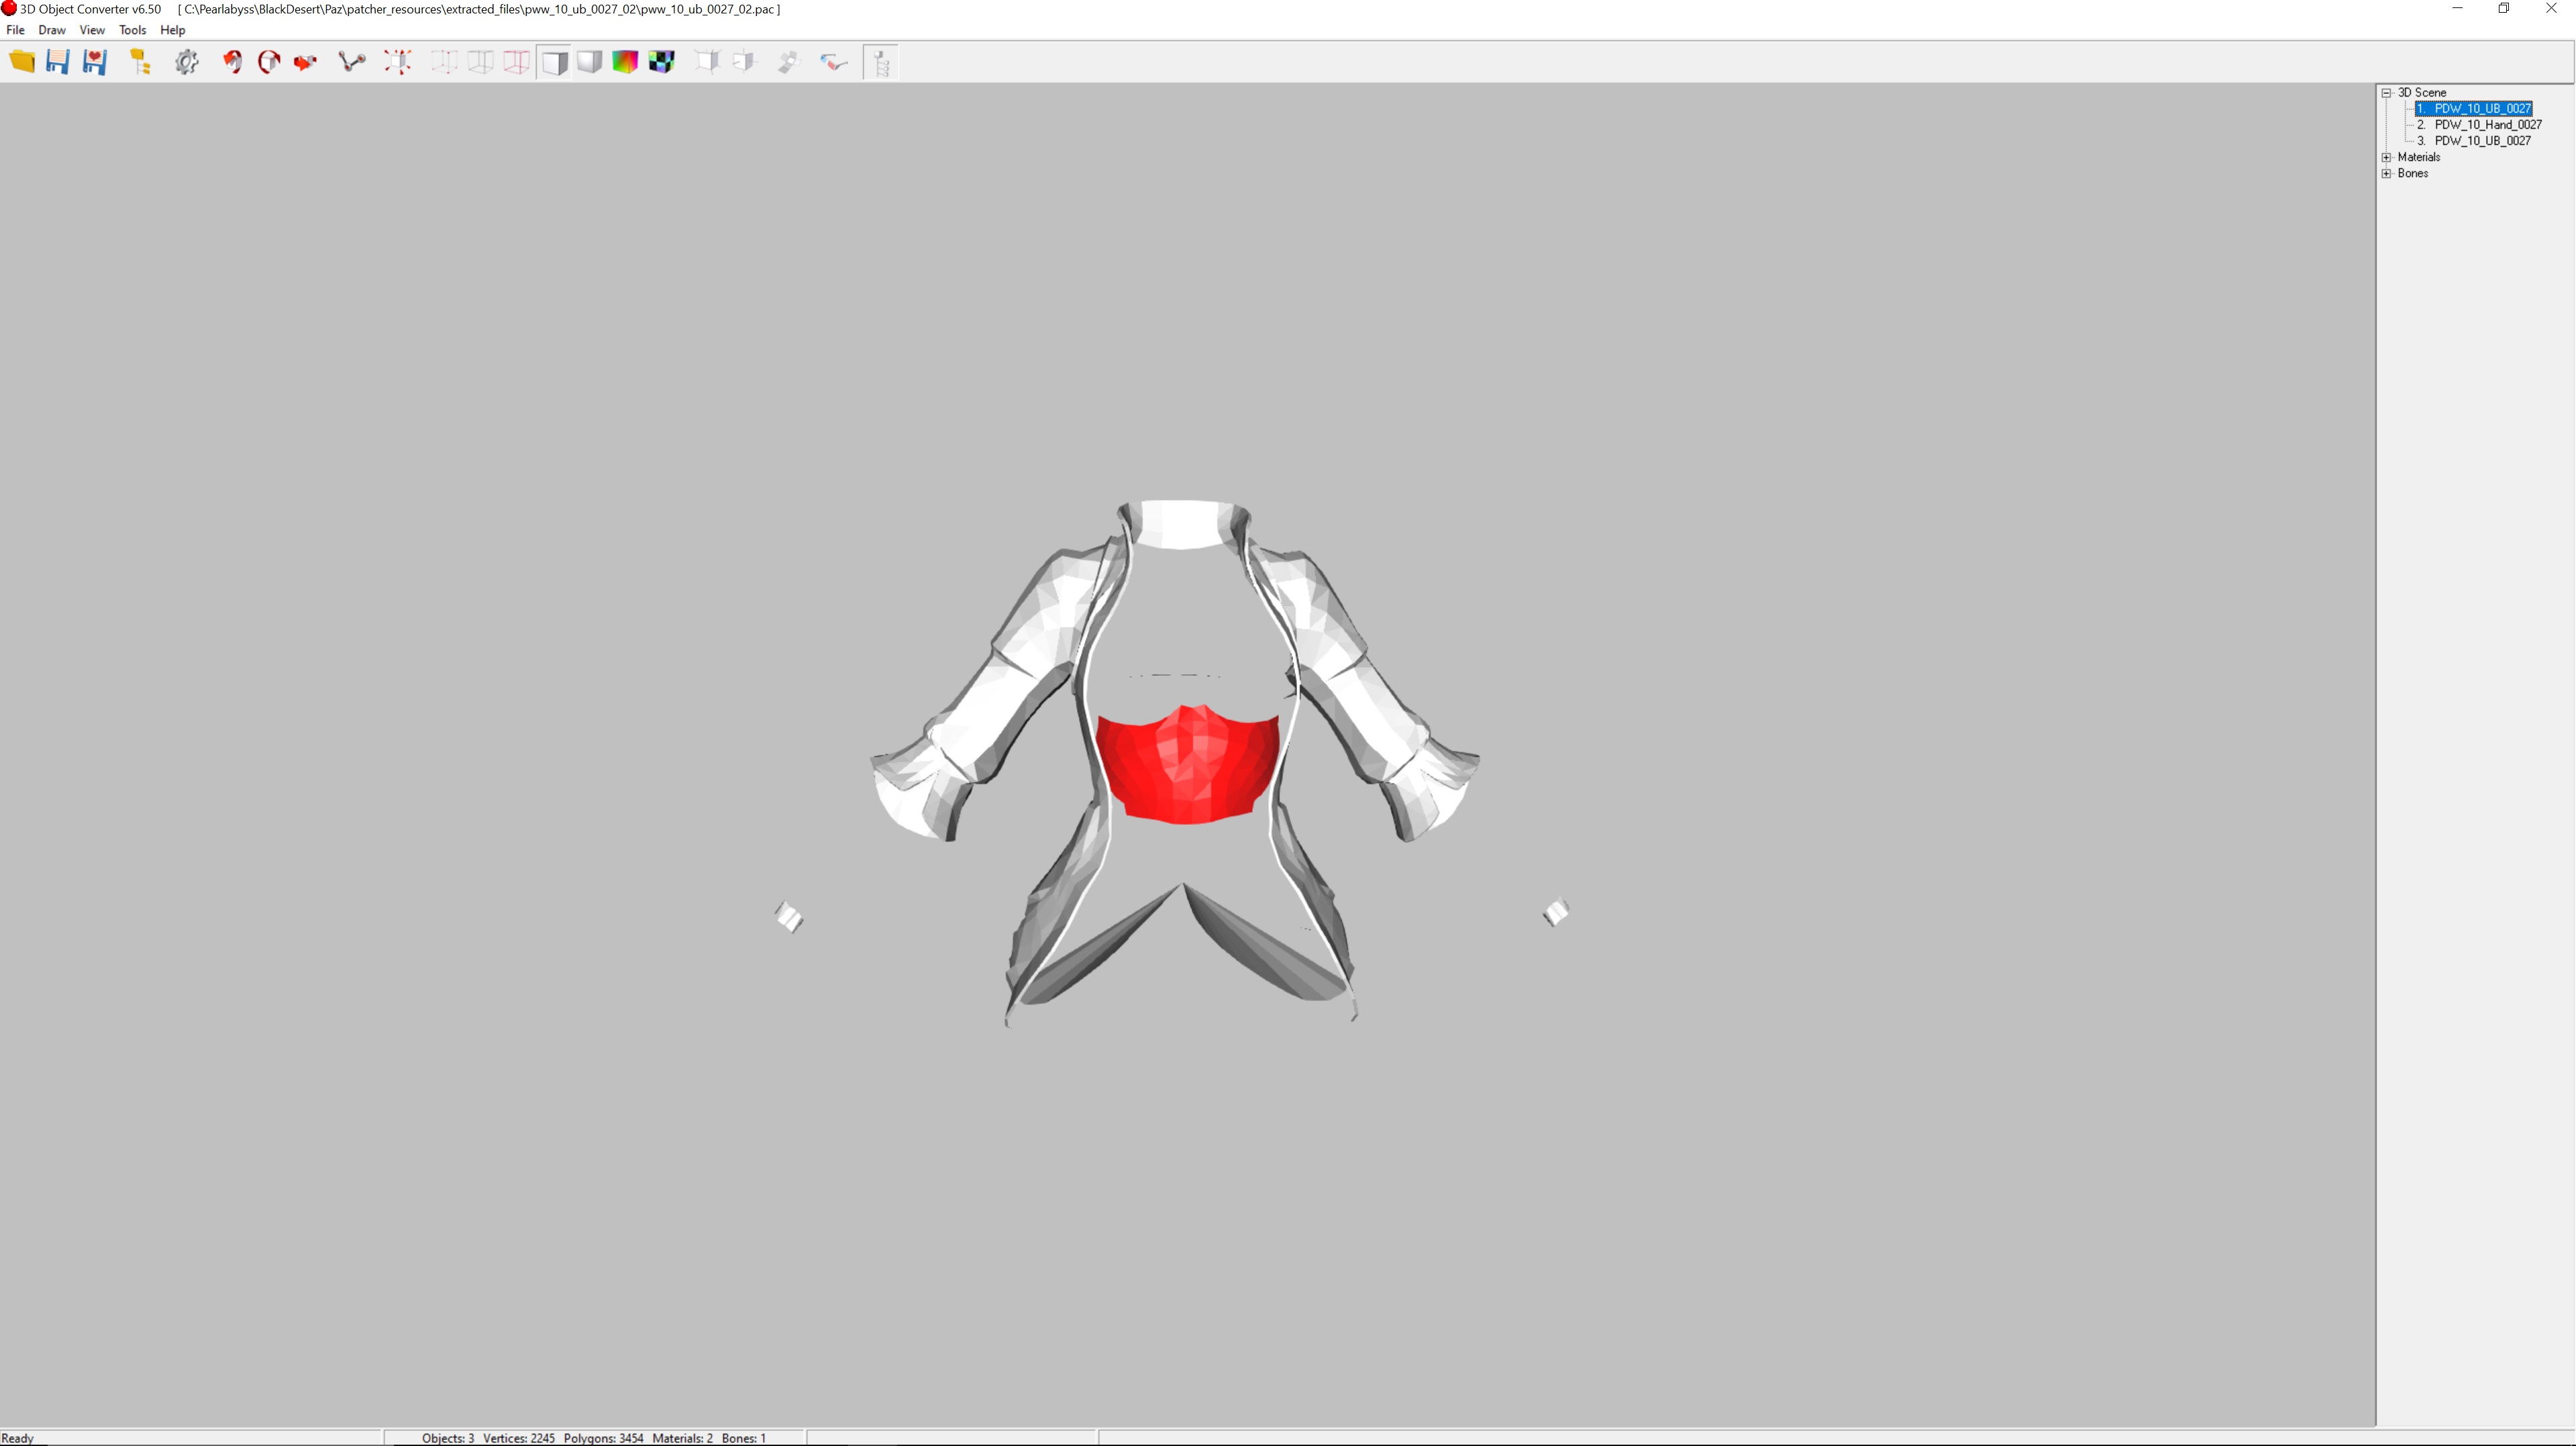The image size is (2576, 1446).
Task: Click the bones display icon
Action: click(x=351, y=62)
